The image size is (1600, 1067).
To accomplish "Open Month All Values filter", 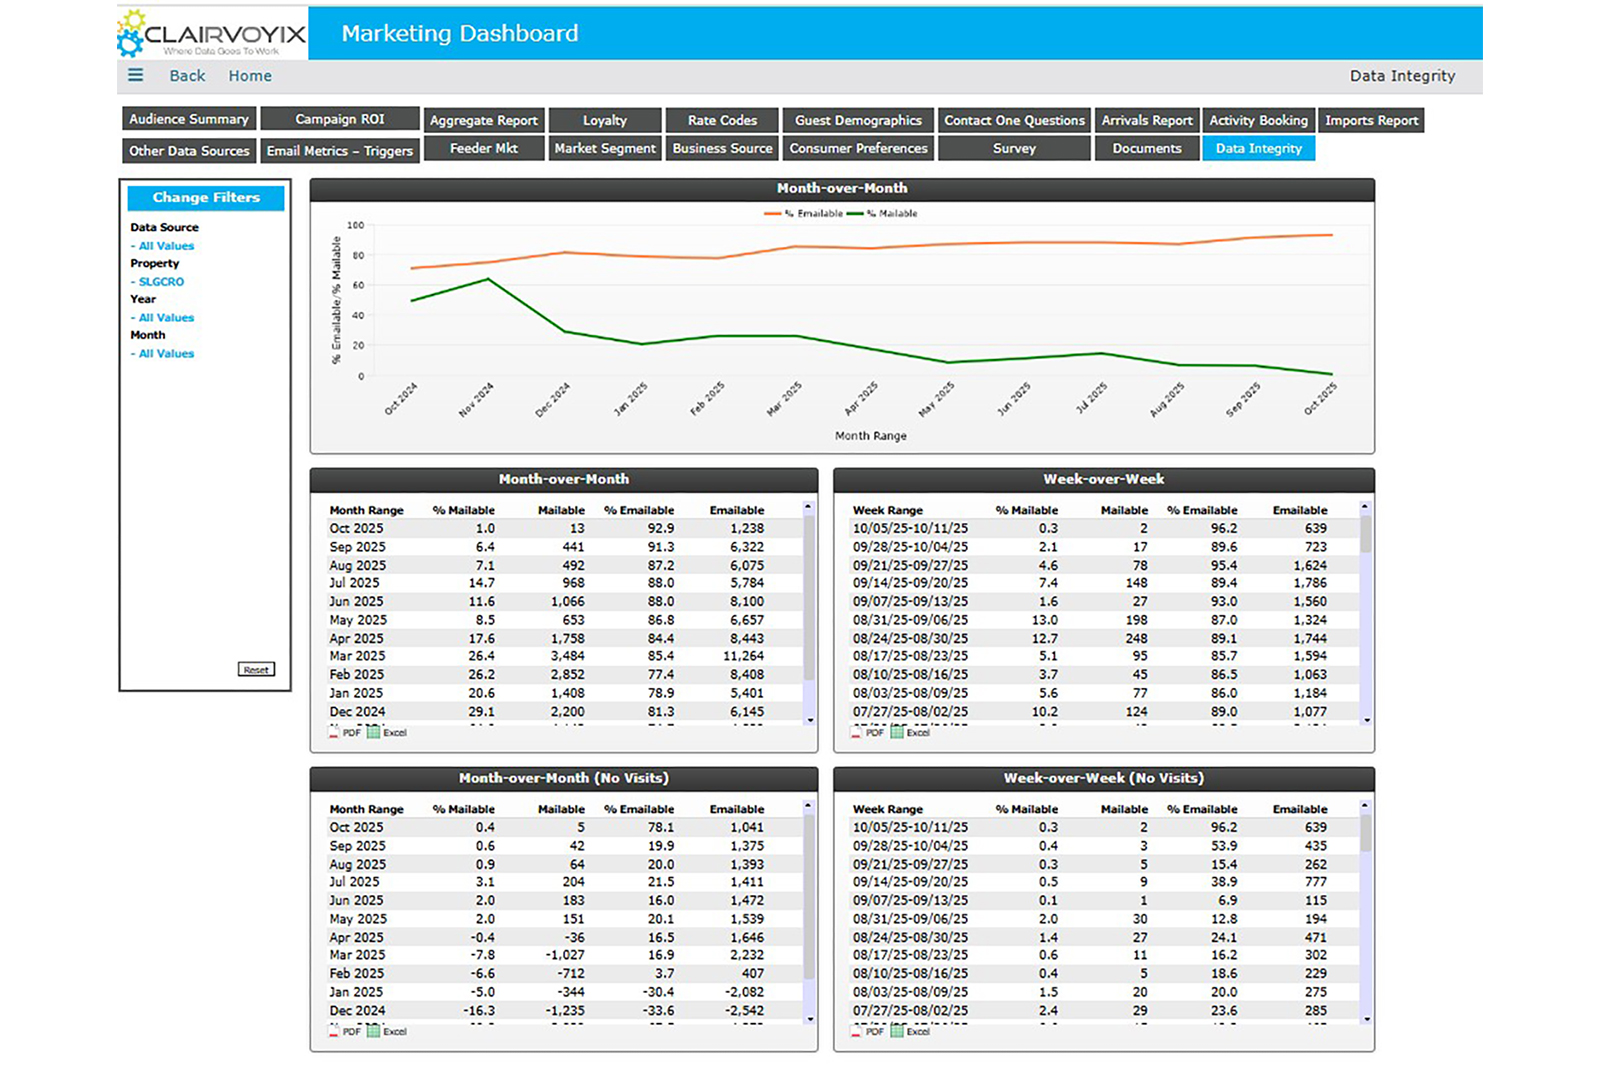I will coord(166,354).
